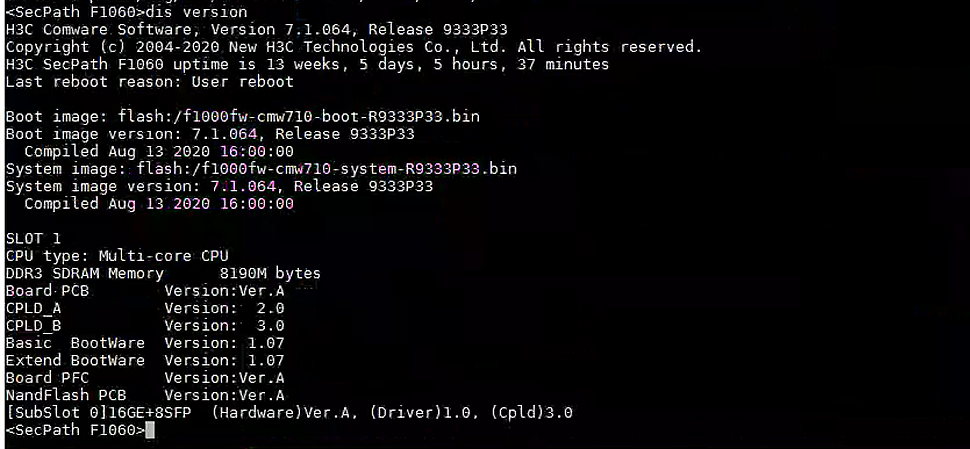
Task: Click the "Board PCB" version line
Action: [x=145, y=290]
